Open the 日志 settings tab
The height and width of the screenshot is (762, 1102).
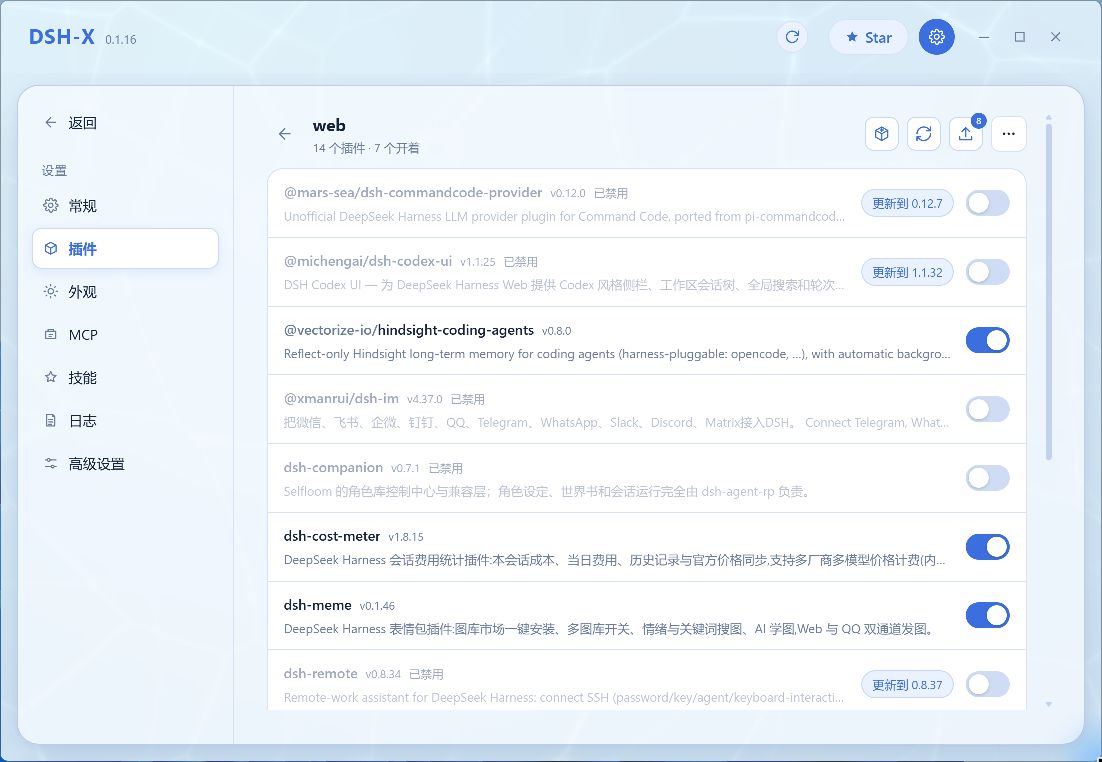point(125,420)
